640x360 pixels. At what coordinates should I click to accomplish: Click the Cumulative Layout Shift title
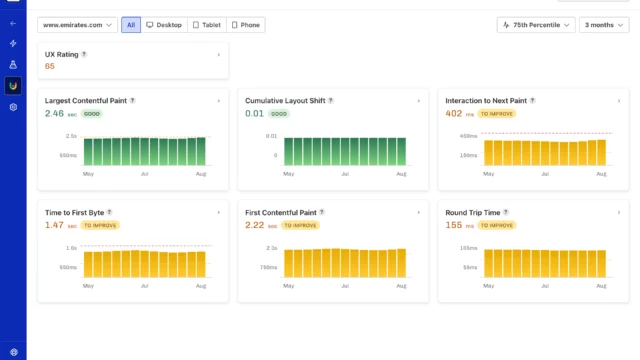pyautogui.click(x=285, y=100)
